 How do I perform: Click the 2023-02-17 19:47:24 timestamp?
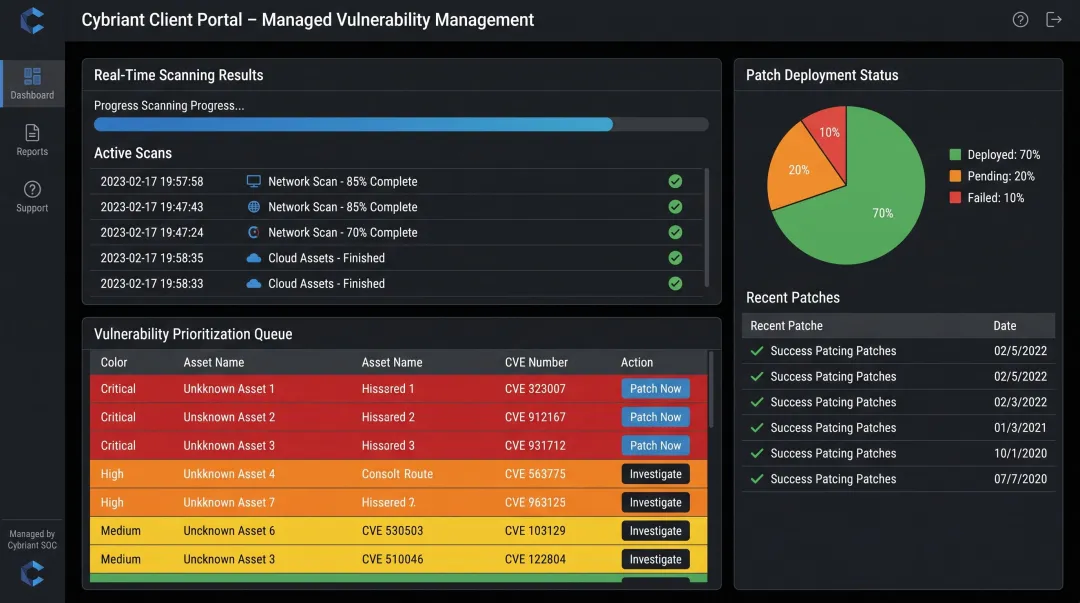(x=152, y=232)
